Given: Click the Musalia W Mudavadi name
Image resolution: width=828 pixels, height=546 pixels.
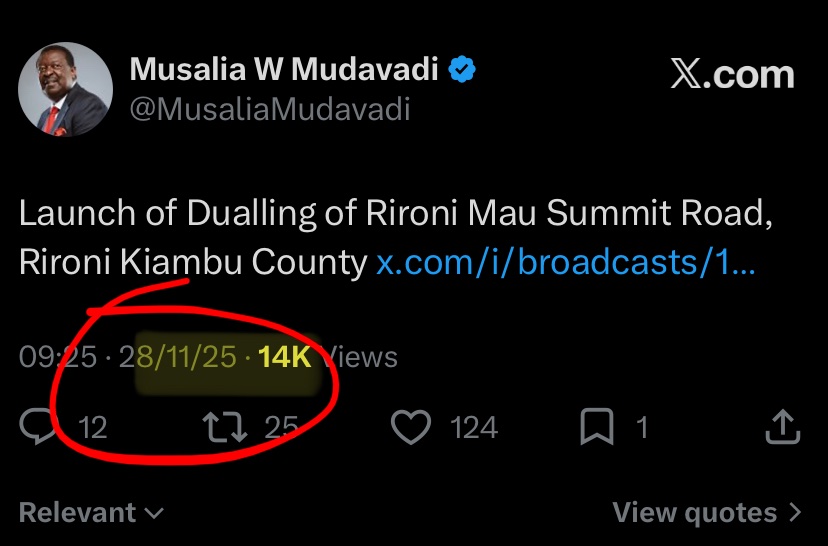Looking at the screenshot, I should [284, 69].
